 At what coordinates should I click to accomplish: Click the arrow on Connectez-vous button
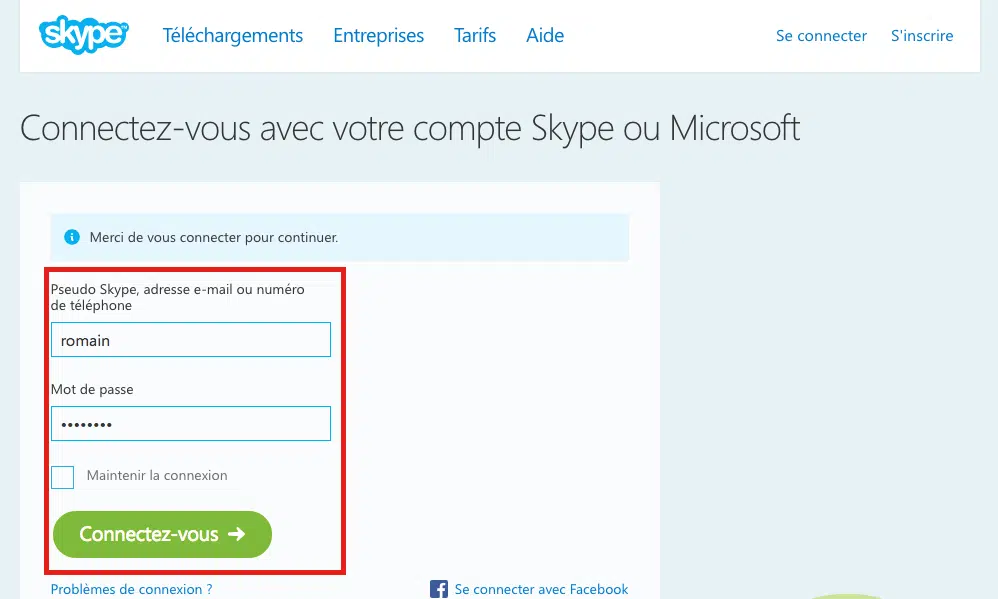point(237,533)
